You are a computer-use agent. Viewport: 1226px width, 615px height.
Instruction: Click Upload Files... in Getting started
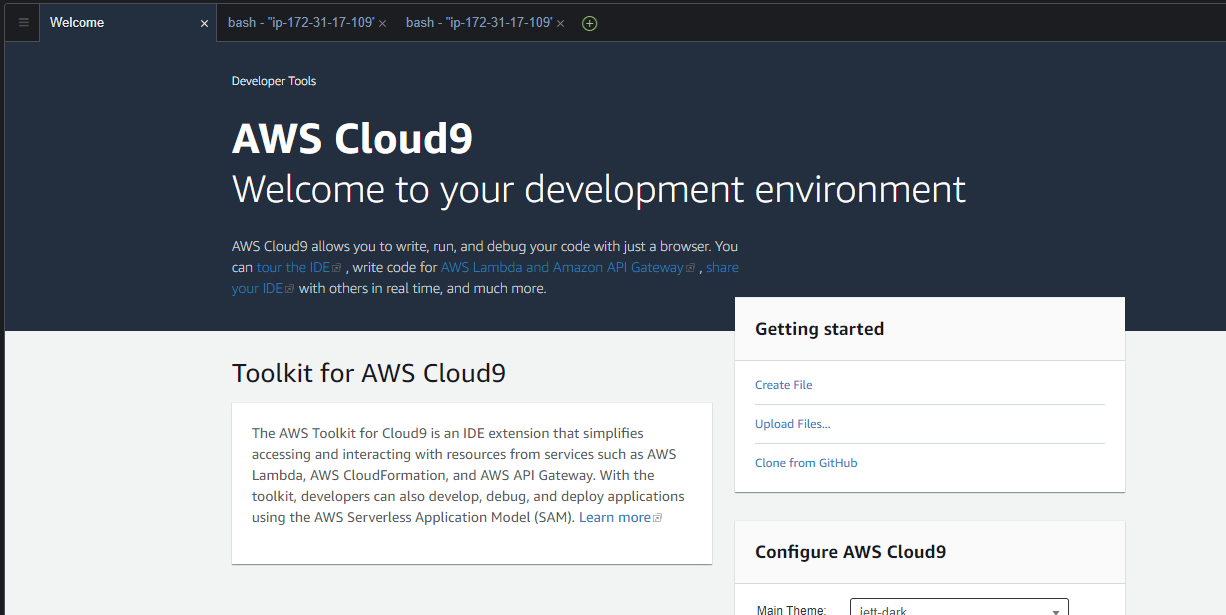(x=793, y=424)
